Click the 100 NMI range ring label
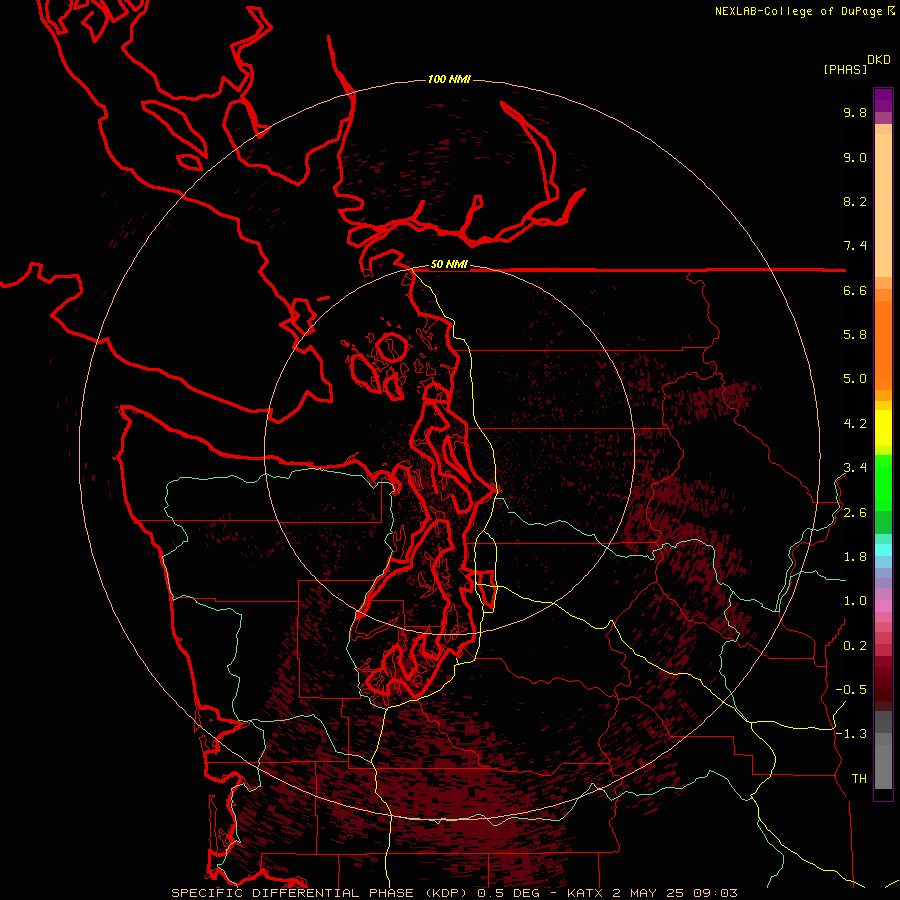Screen dimensions: 900x900 (x=449, y=79)
